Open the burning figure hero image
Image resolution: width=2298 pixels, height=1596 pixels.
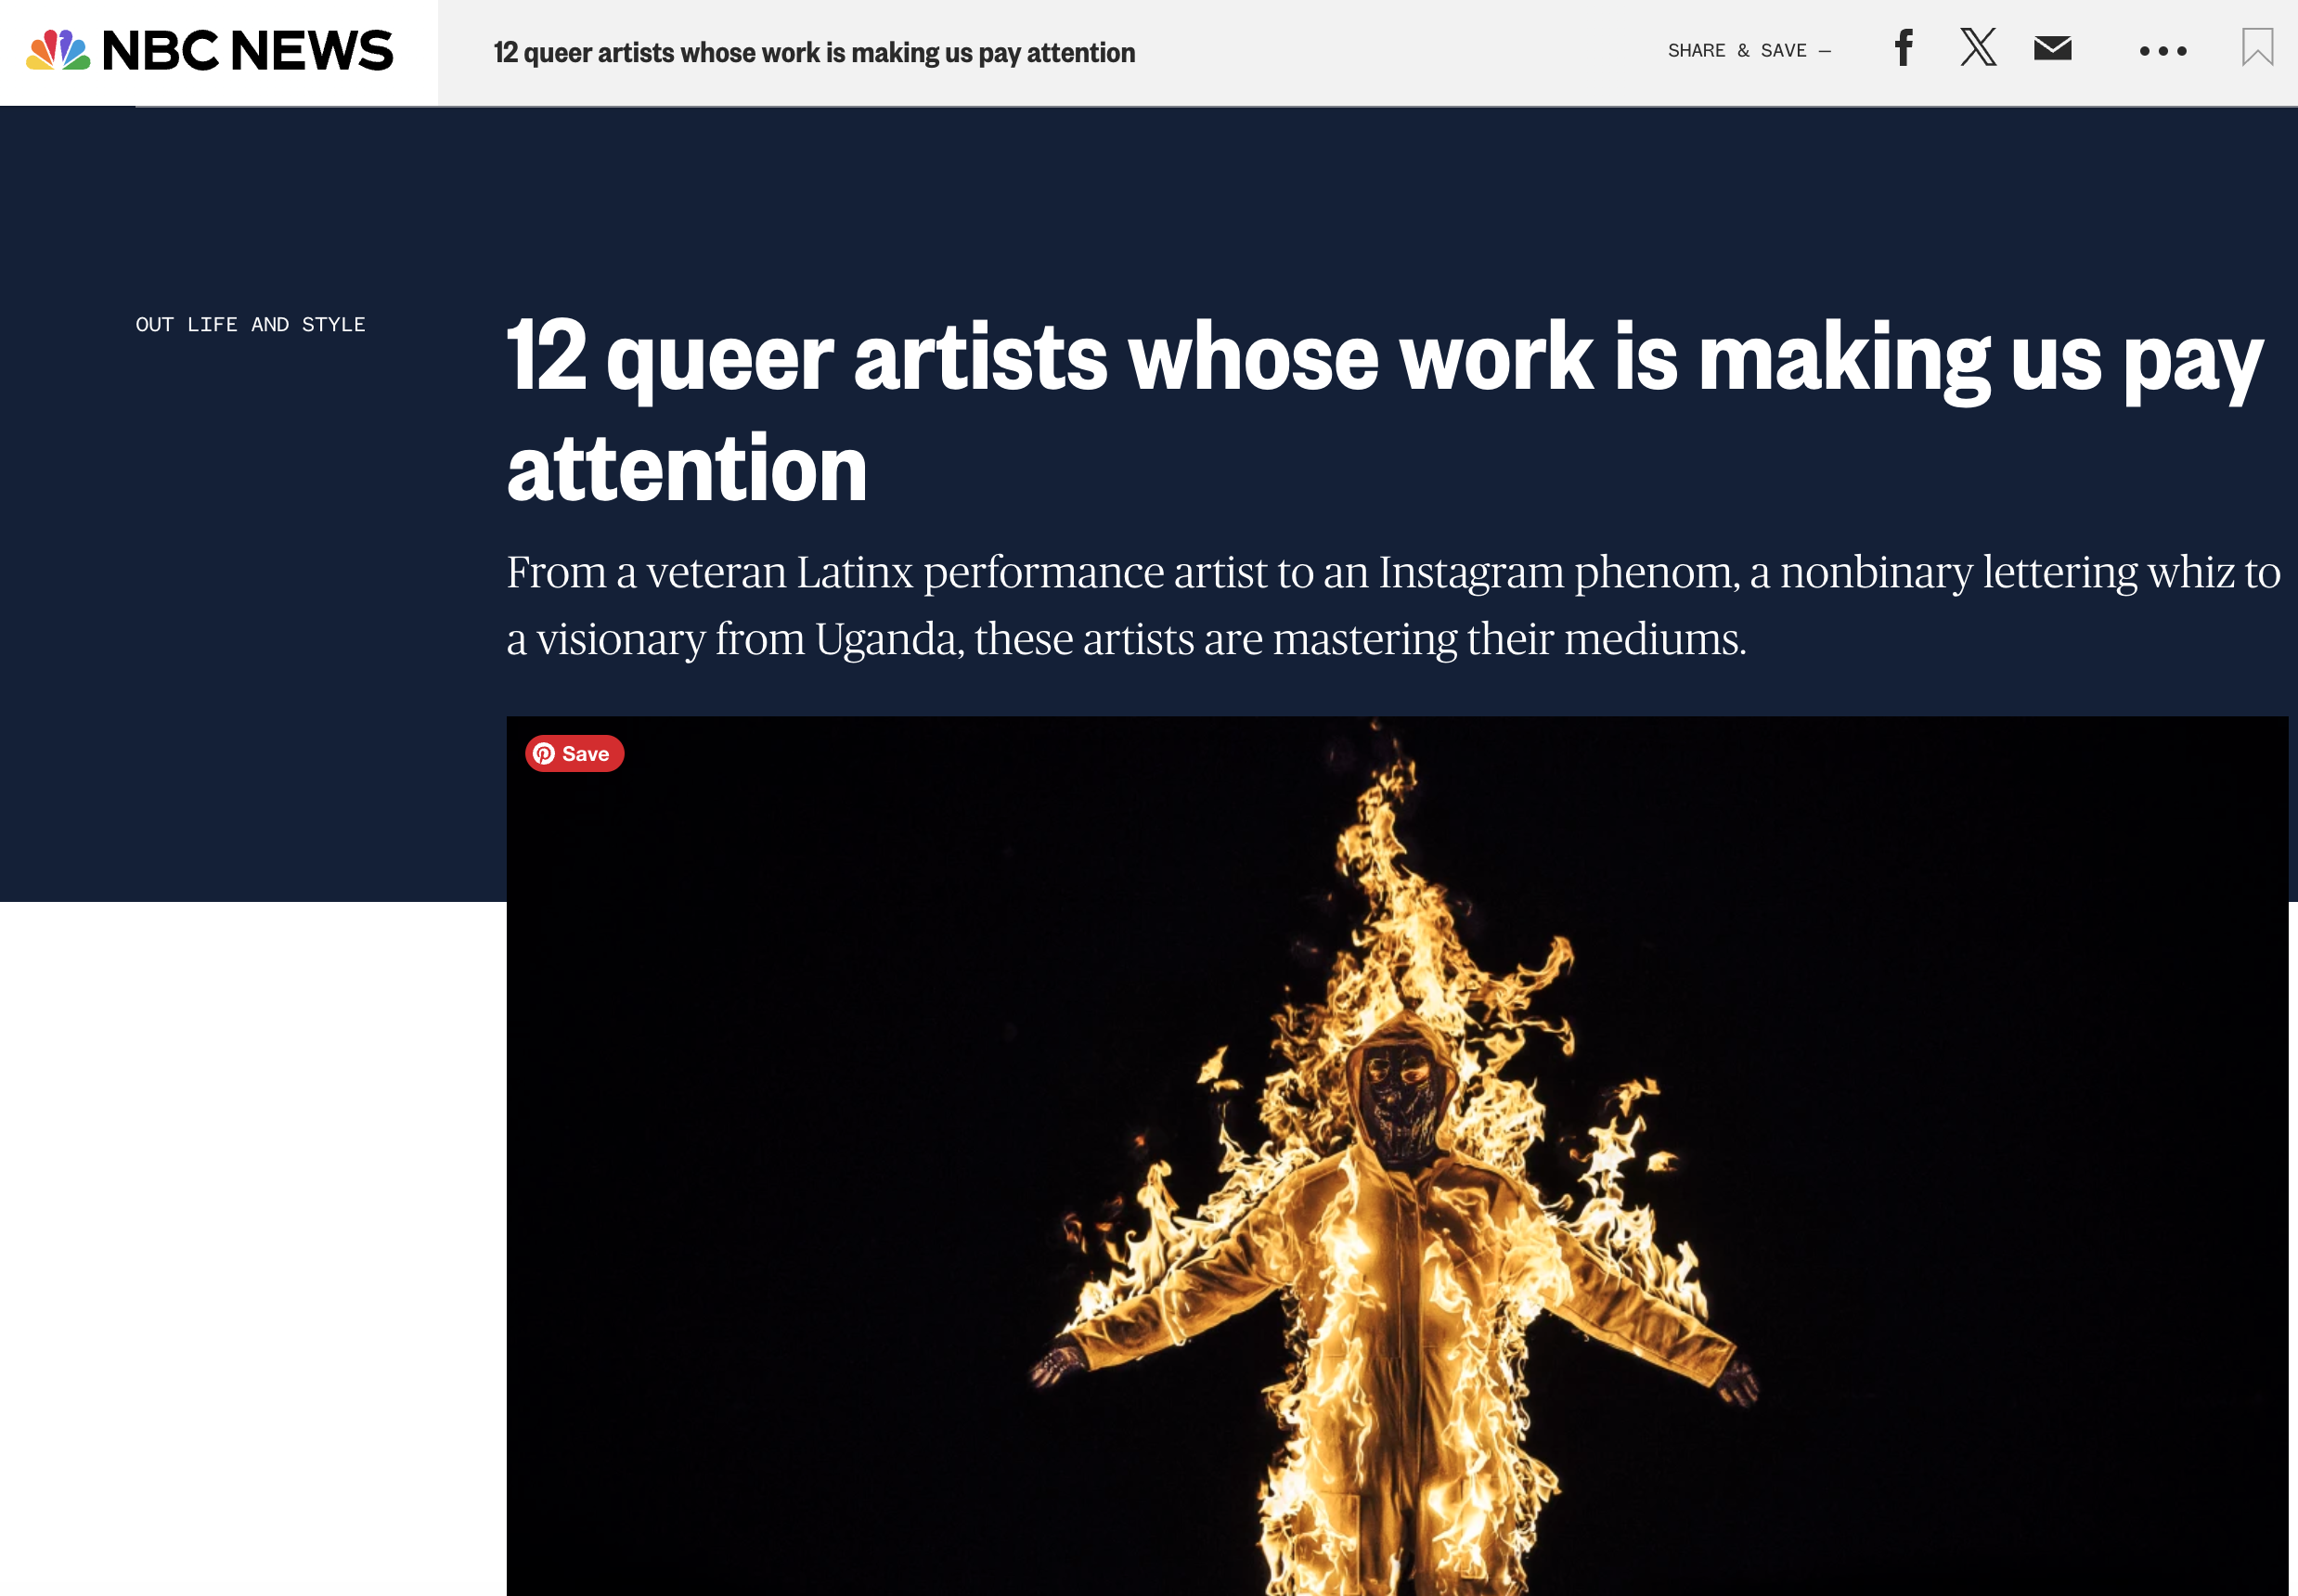point(1397,1156)
